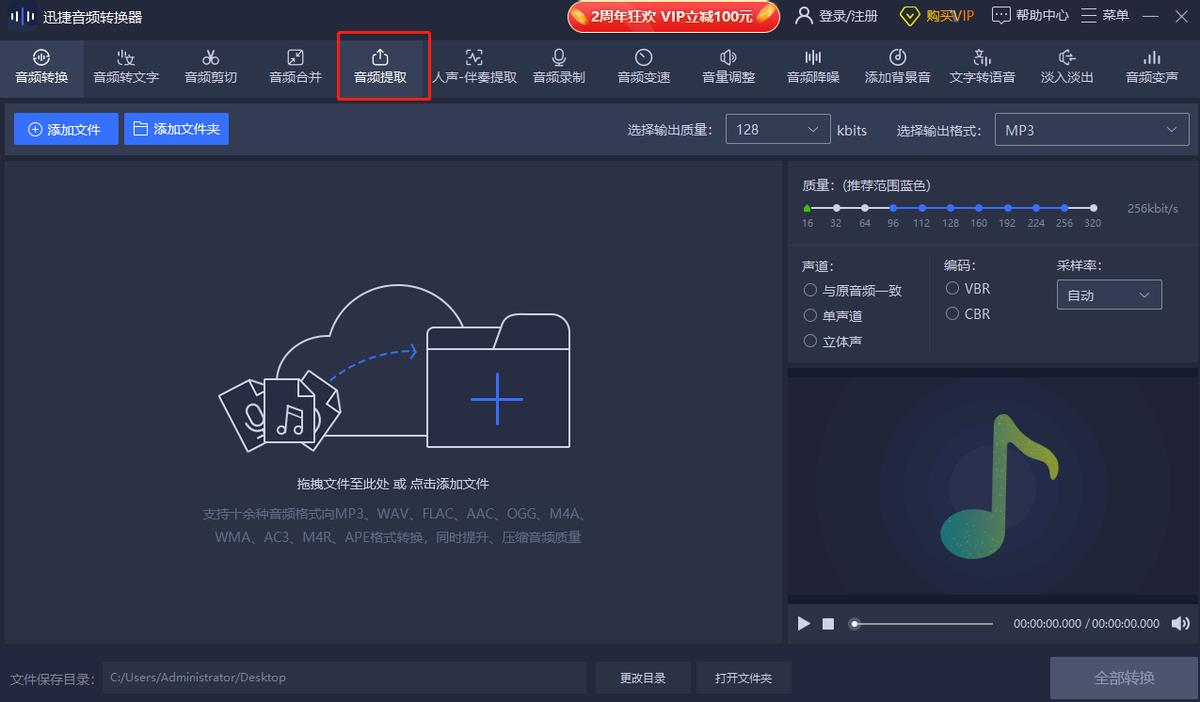The image size is (1200, 702).
Task: Expand the output quality 128 dropdown
Action: [777, 130]
